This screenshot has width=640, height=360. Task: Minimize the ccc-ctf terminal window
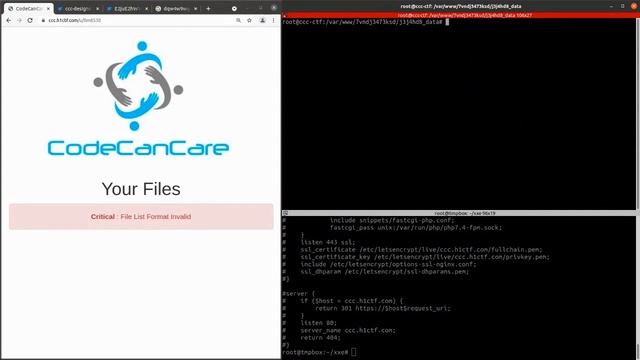click(x=611, y=6)
